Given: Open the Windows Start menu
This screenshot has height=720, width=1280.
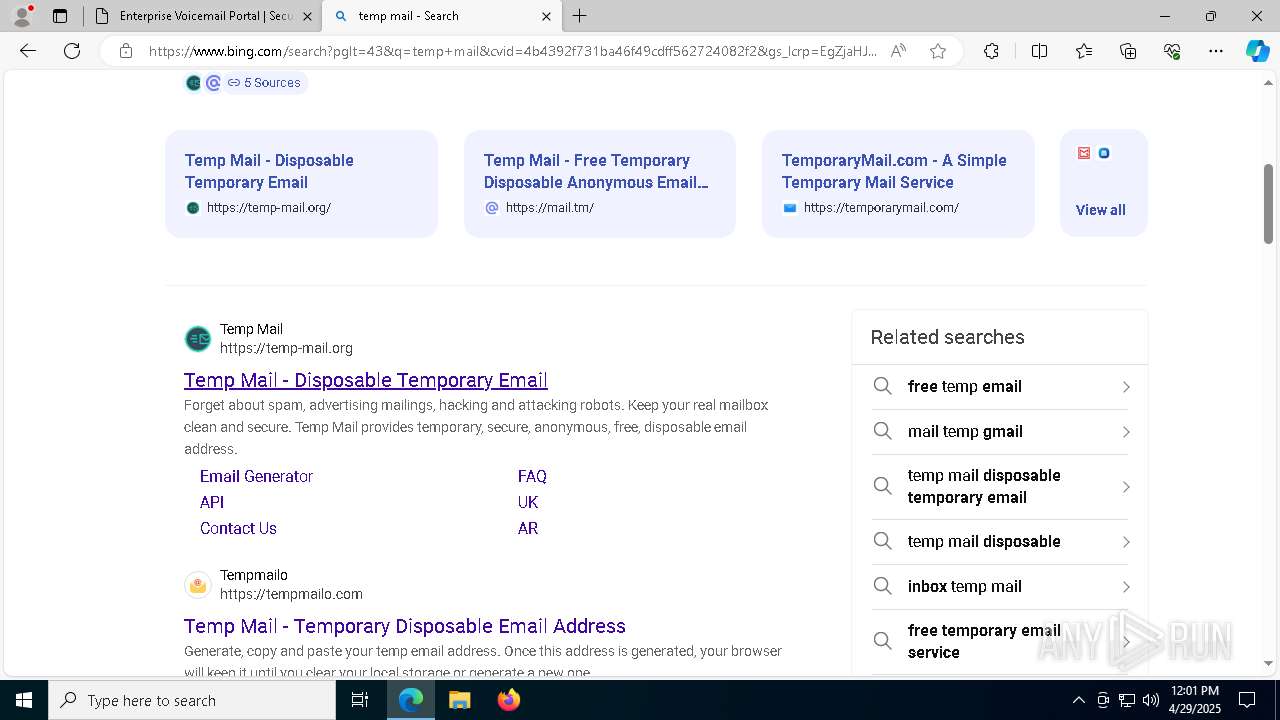Looking at the screenshot, I should point(24,700).
